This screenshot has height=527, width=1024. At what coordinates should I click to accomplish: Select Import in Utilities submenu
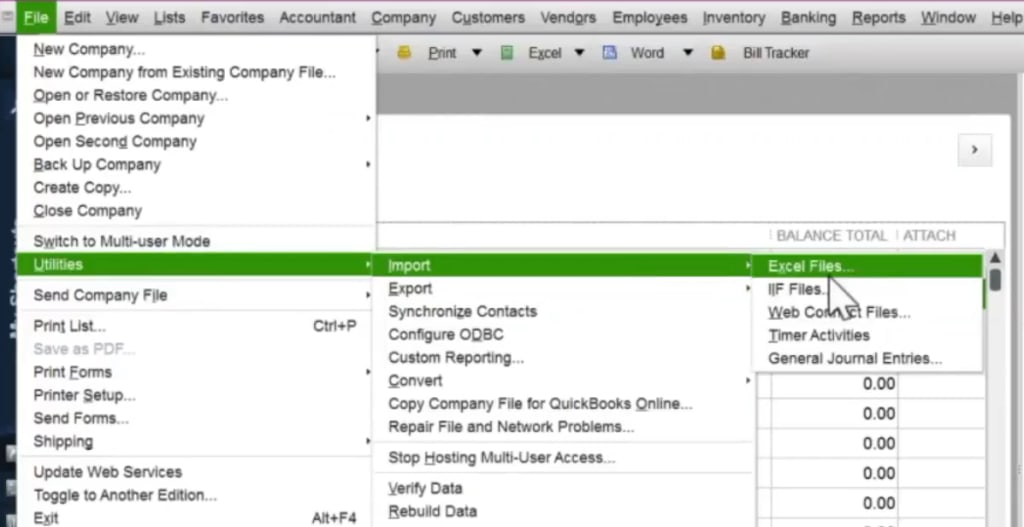pyautogui.click(x=562, y=265)
